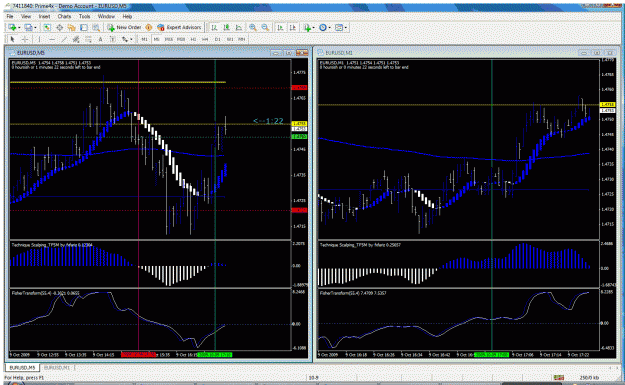Screen dimensions: 625x385
Task: Open the indicators list icon
Action: tap(307, 27)
